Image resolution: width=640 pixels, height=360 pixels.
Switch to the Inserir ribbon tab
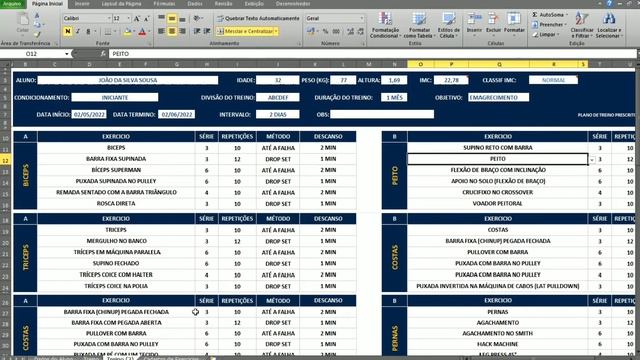coord(82,4)
